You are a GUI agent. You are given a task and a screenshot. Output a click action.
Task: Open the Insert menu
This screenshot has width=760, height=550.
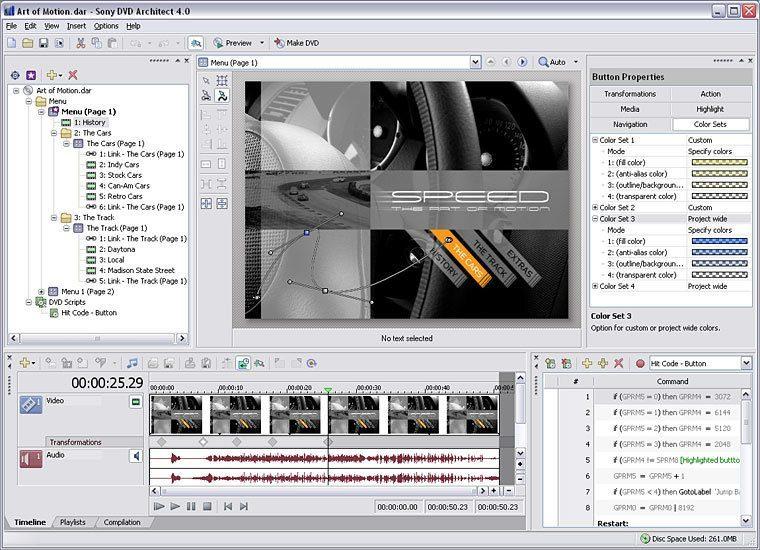click(76, 25)
